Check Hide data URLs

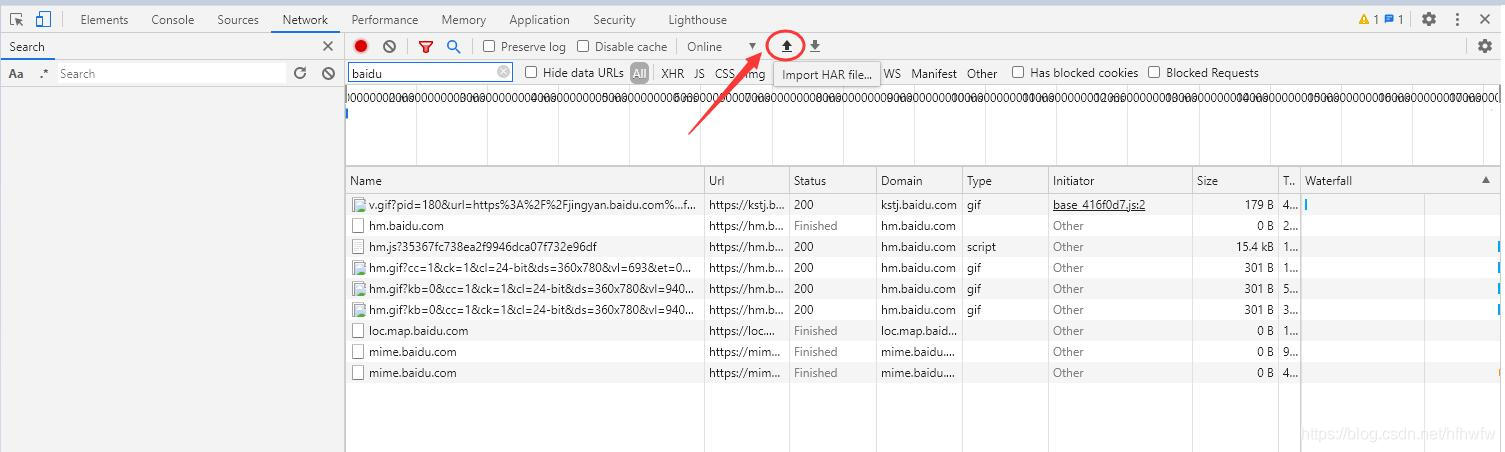tap(531, 72)
